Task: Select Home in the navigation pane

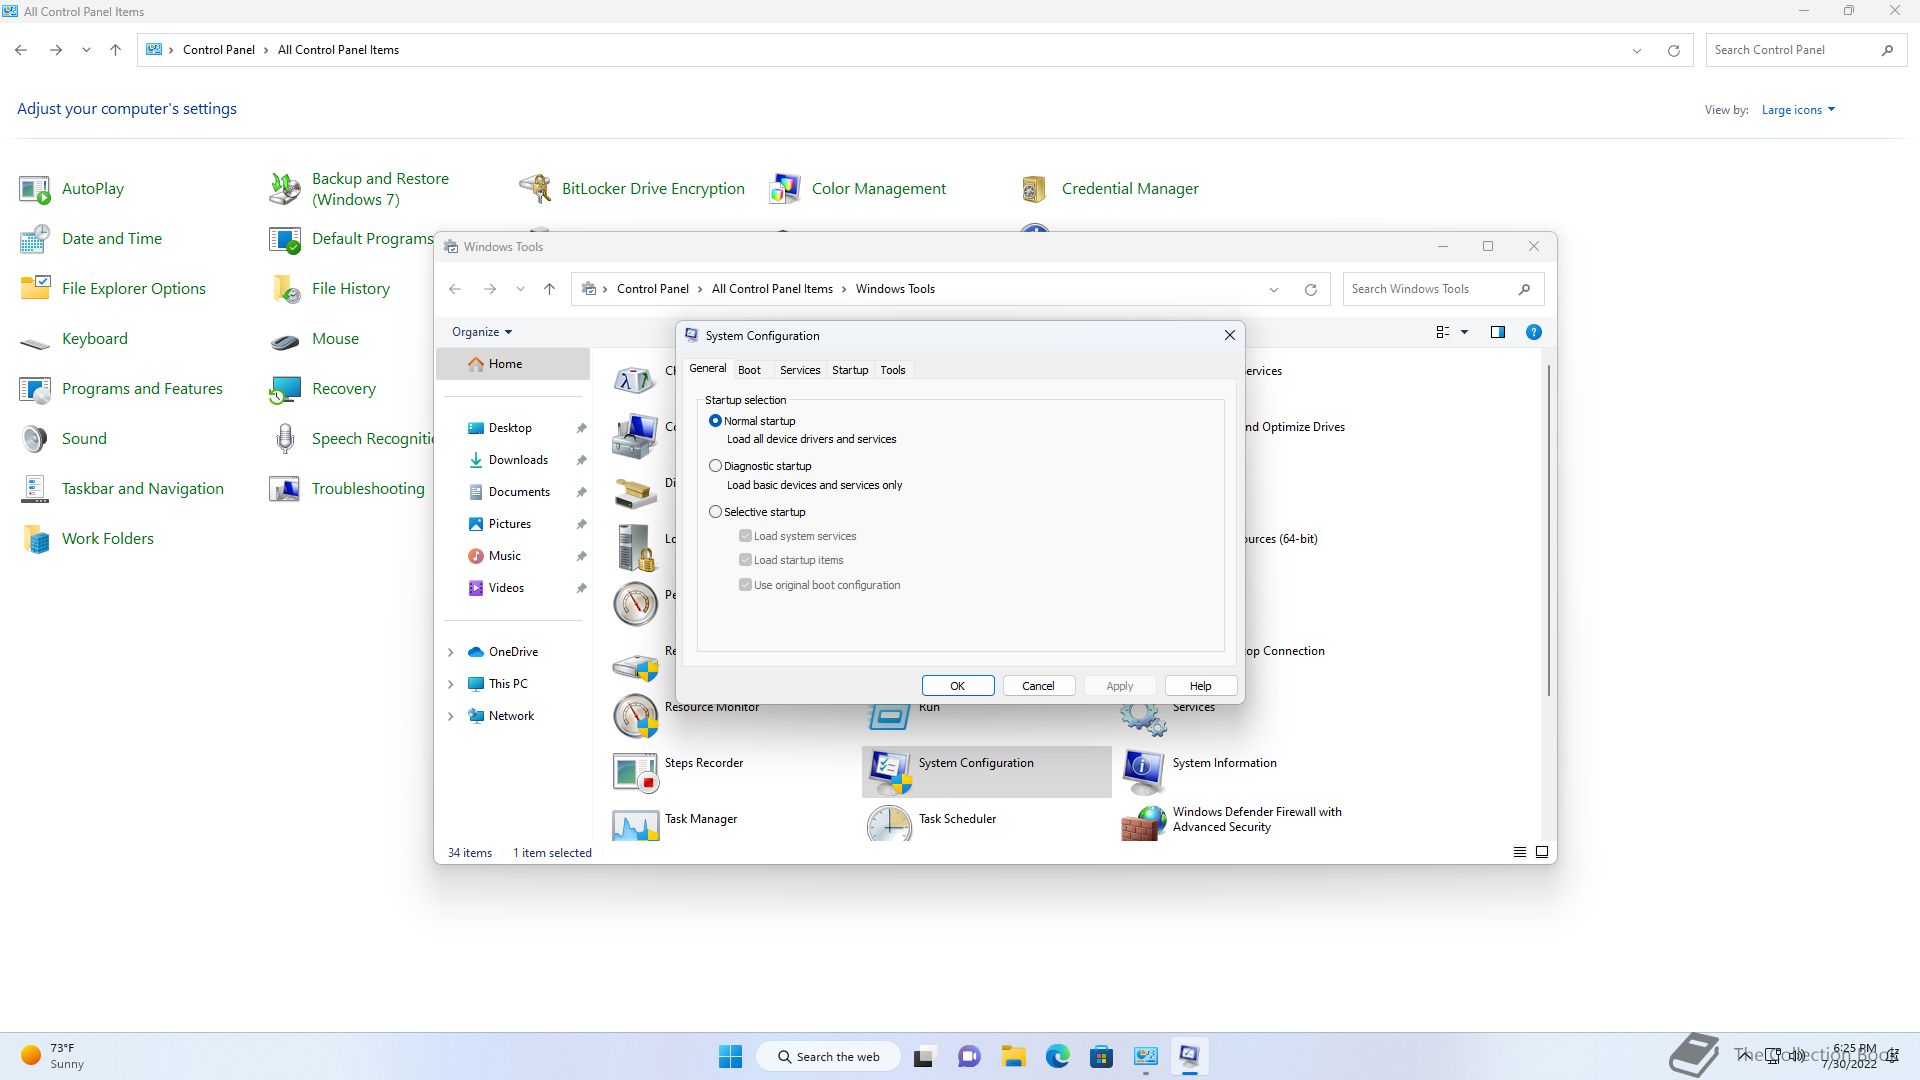Action: pyautogui.click(x=513, y=364)
